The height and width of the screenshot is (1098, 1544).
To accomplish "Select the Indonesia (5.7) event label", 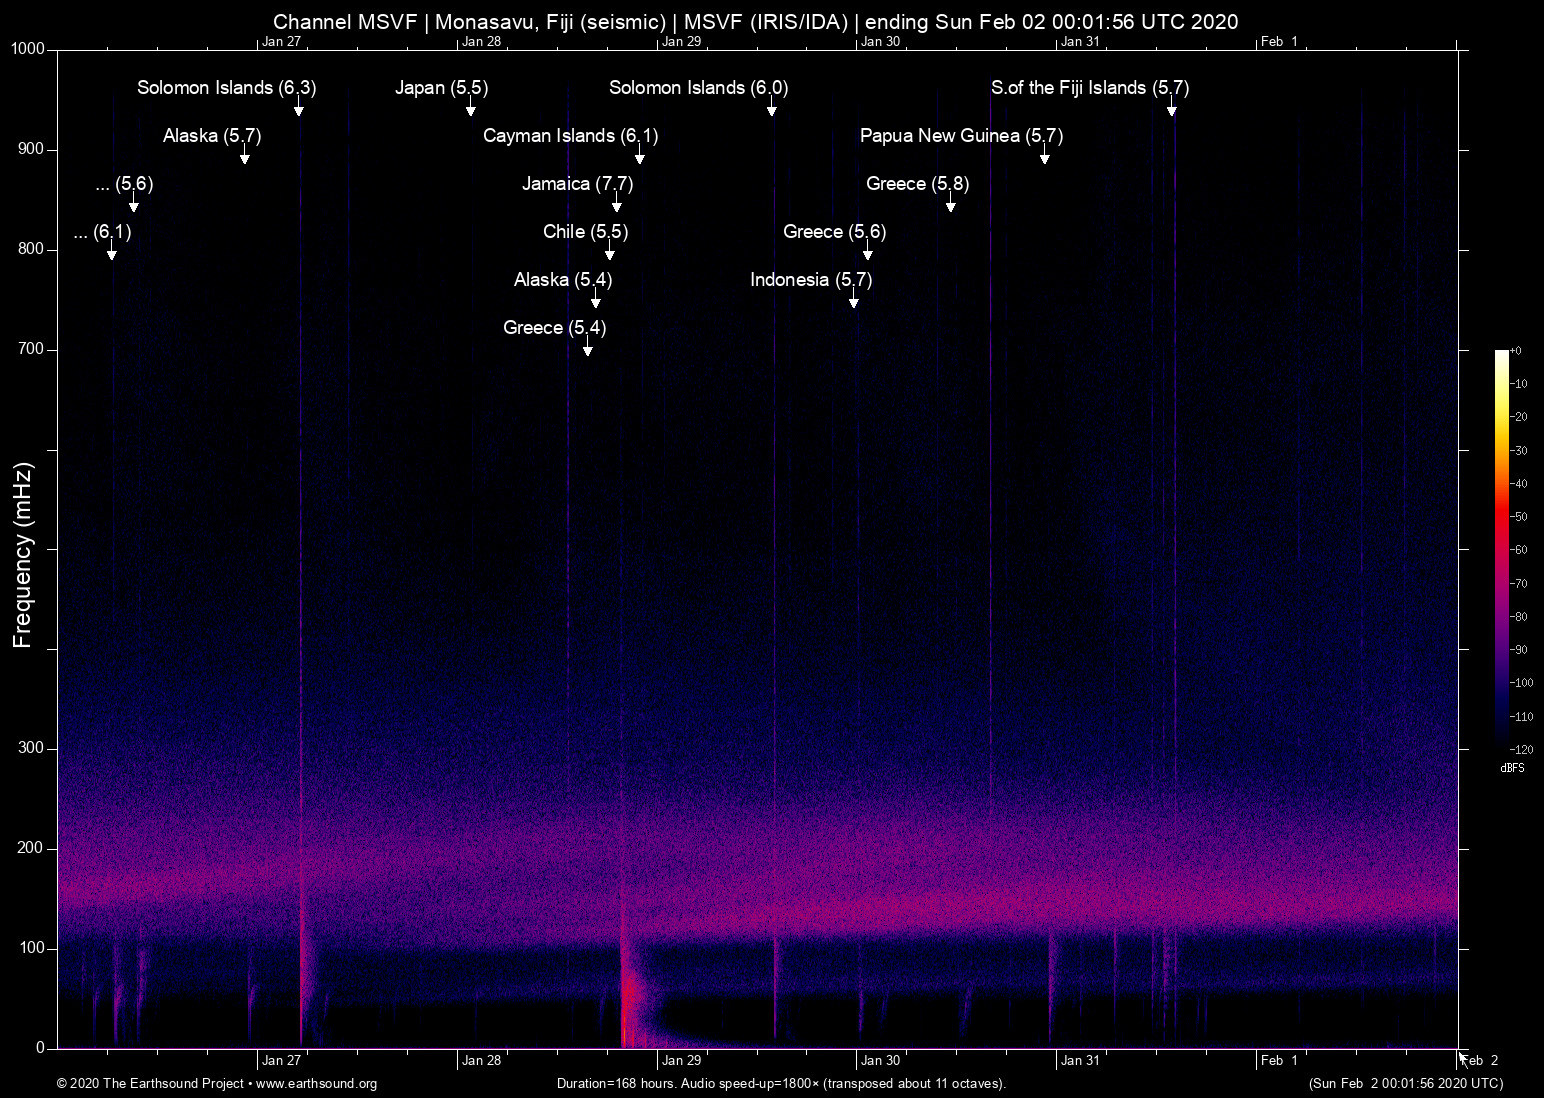I will (x=811, y=280).
